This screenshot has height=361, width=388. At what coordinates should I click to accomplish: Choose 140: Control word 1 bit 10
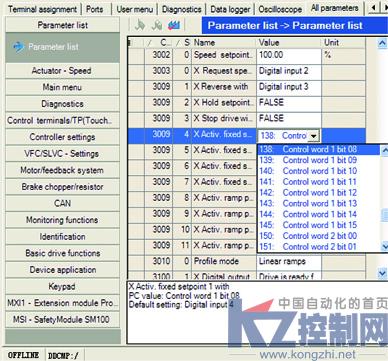(x=319, y=171)
